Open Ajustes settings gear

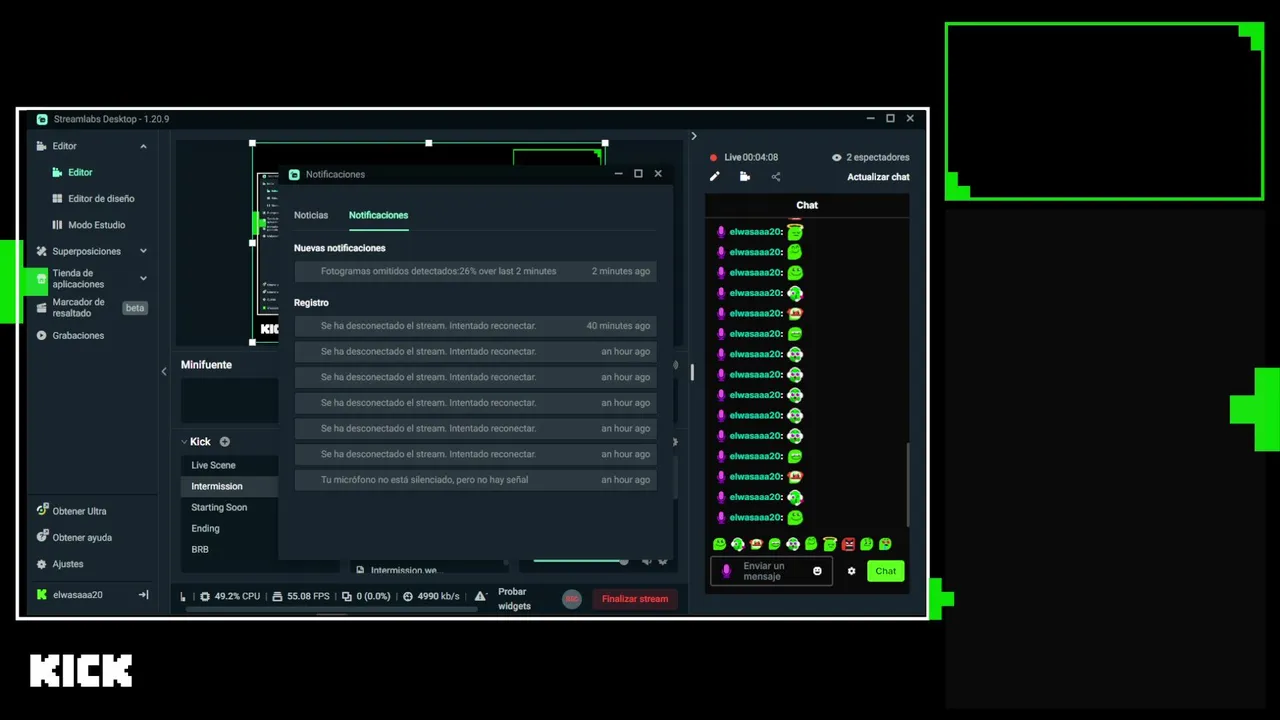(42, 564)
